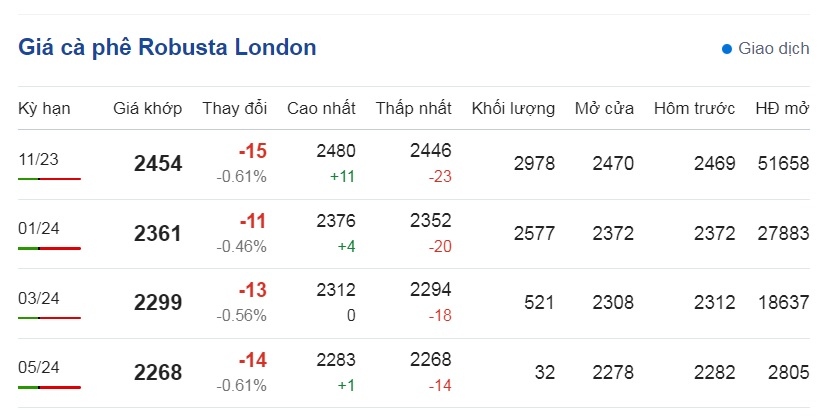Screen dimensions: 830x418
Task: Sort by the Giá khớp column header
Action: [147, 108]
